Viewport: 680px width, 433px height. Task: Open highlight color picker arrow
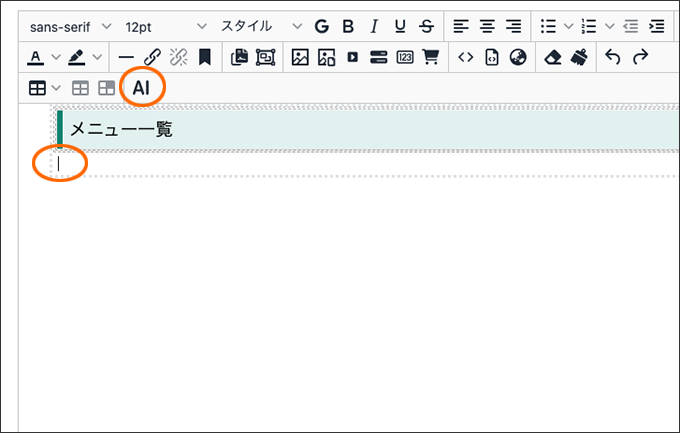click(x=97, y=57)
